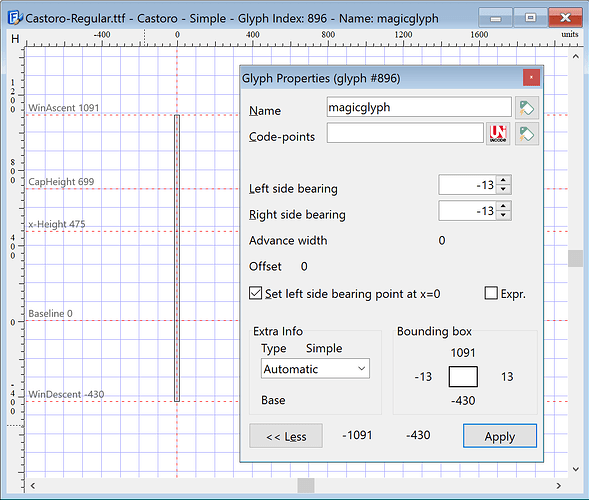
Task: Click the Left side bearing value field
Action: point(467,185)
